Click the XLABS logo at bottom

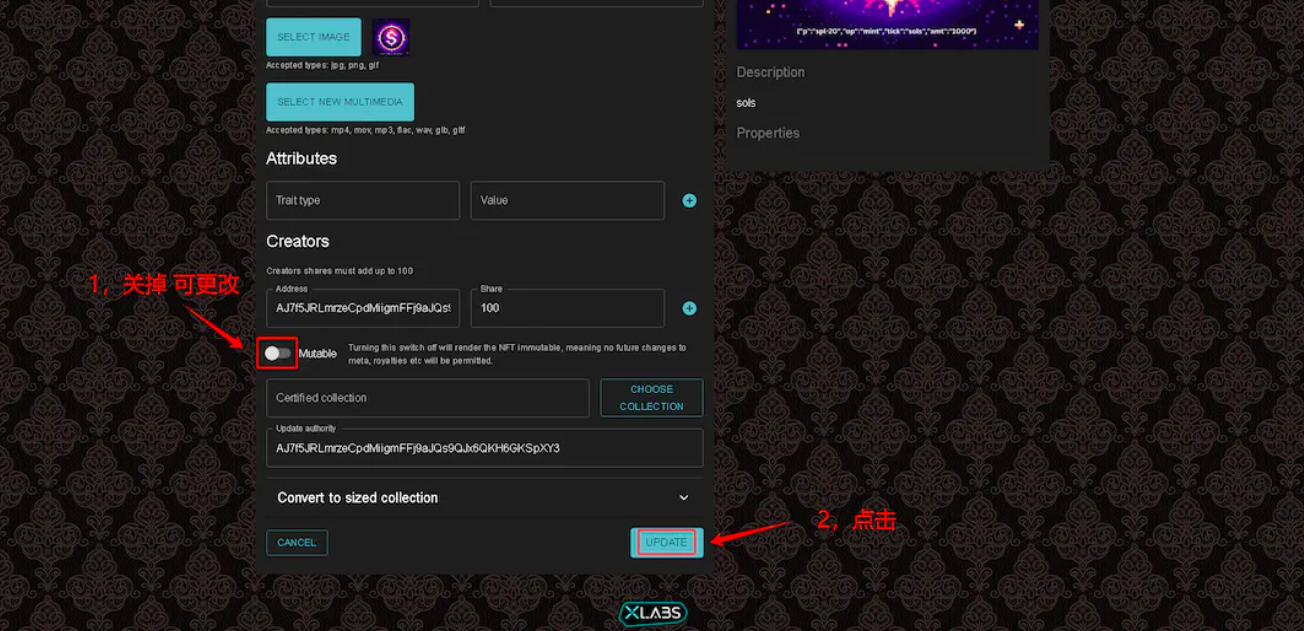(x=652, y=613)
